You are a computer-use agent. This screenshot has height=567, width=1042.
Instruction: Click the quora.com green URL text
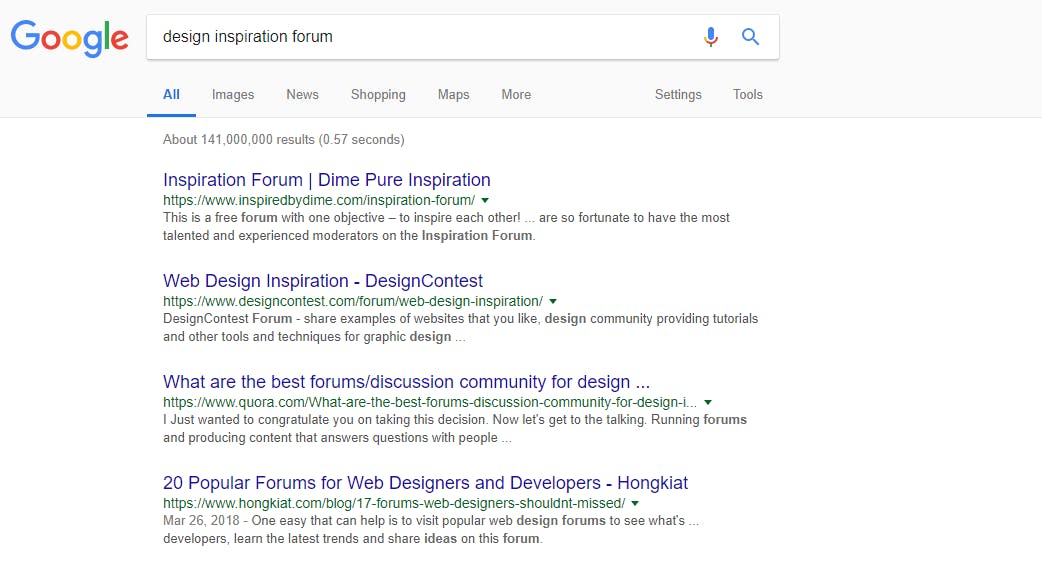click(430, 402)
